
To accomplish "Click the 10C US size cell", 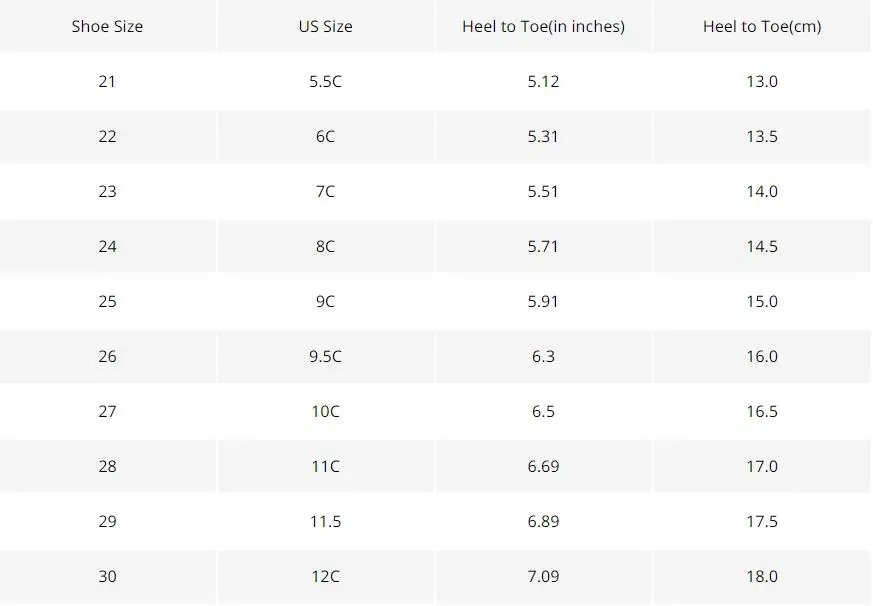I will coord(325,412).
